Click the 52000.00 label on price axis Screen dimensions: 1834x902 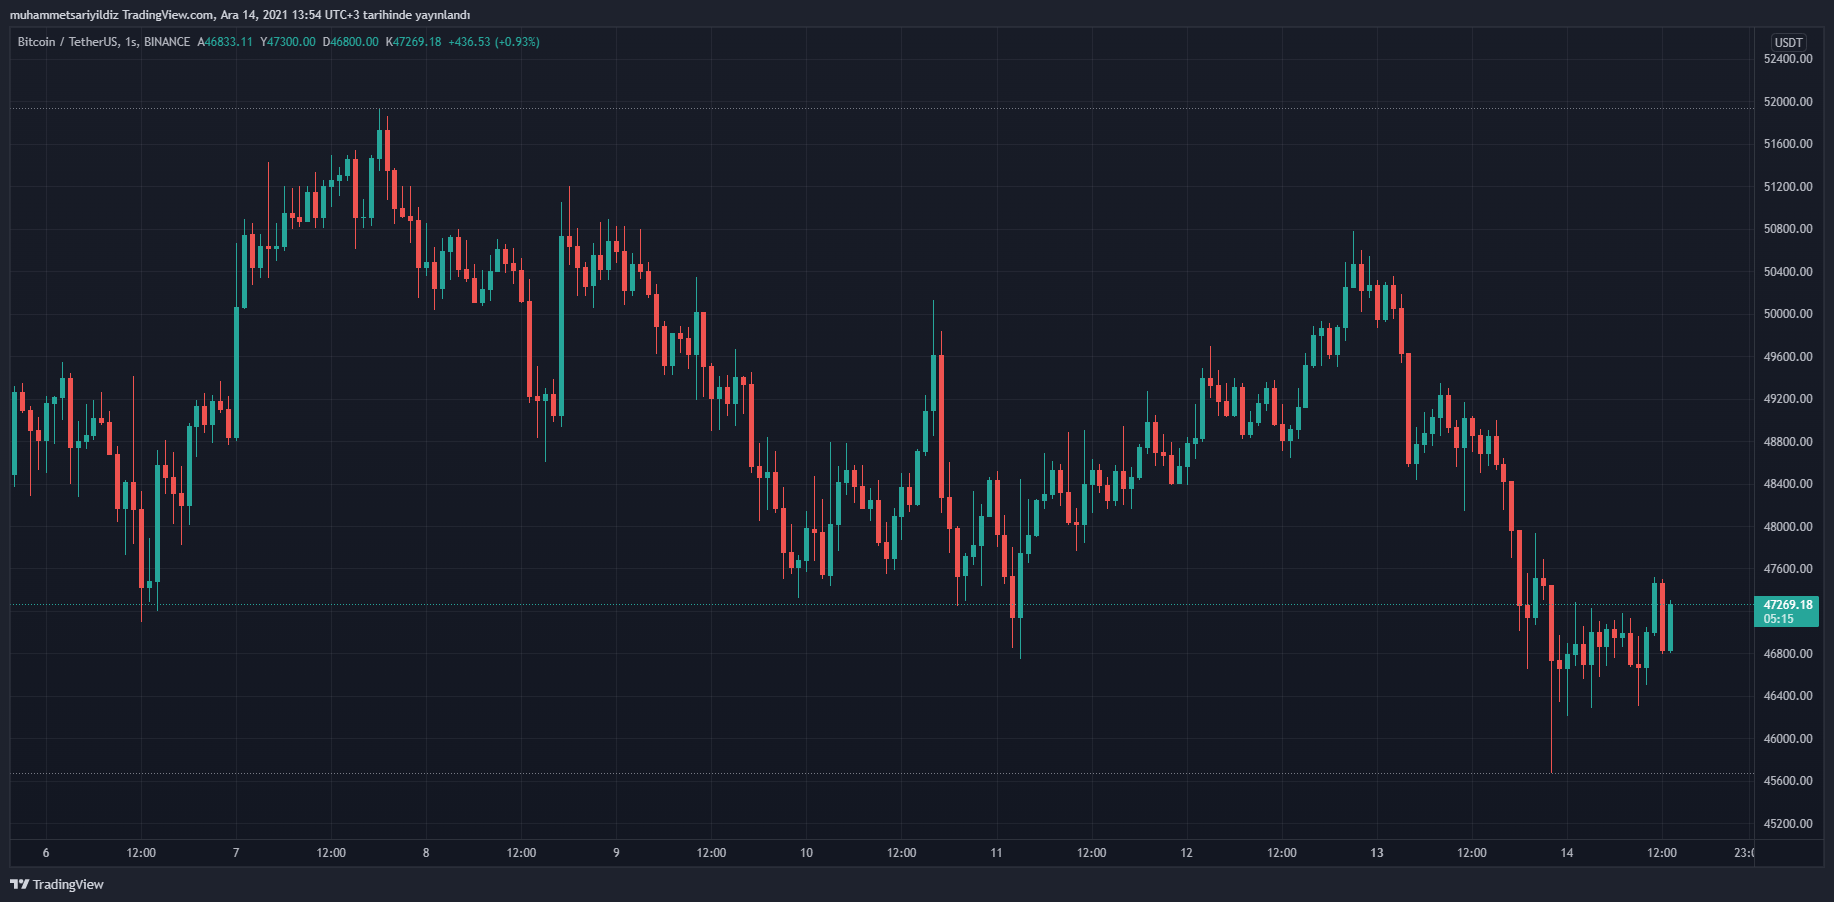tap(1787, 102)
